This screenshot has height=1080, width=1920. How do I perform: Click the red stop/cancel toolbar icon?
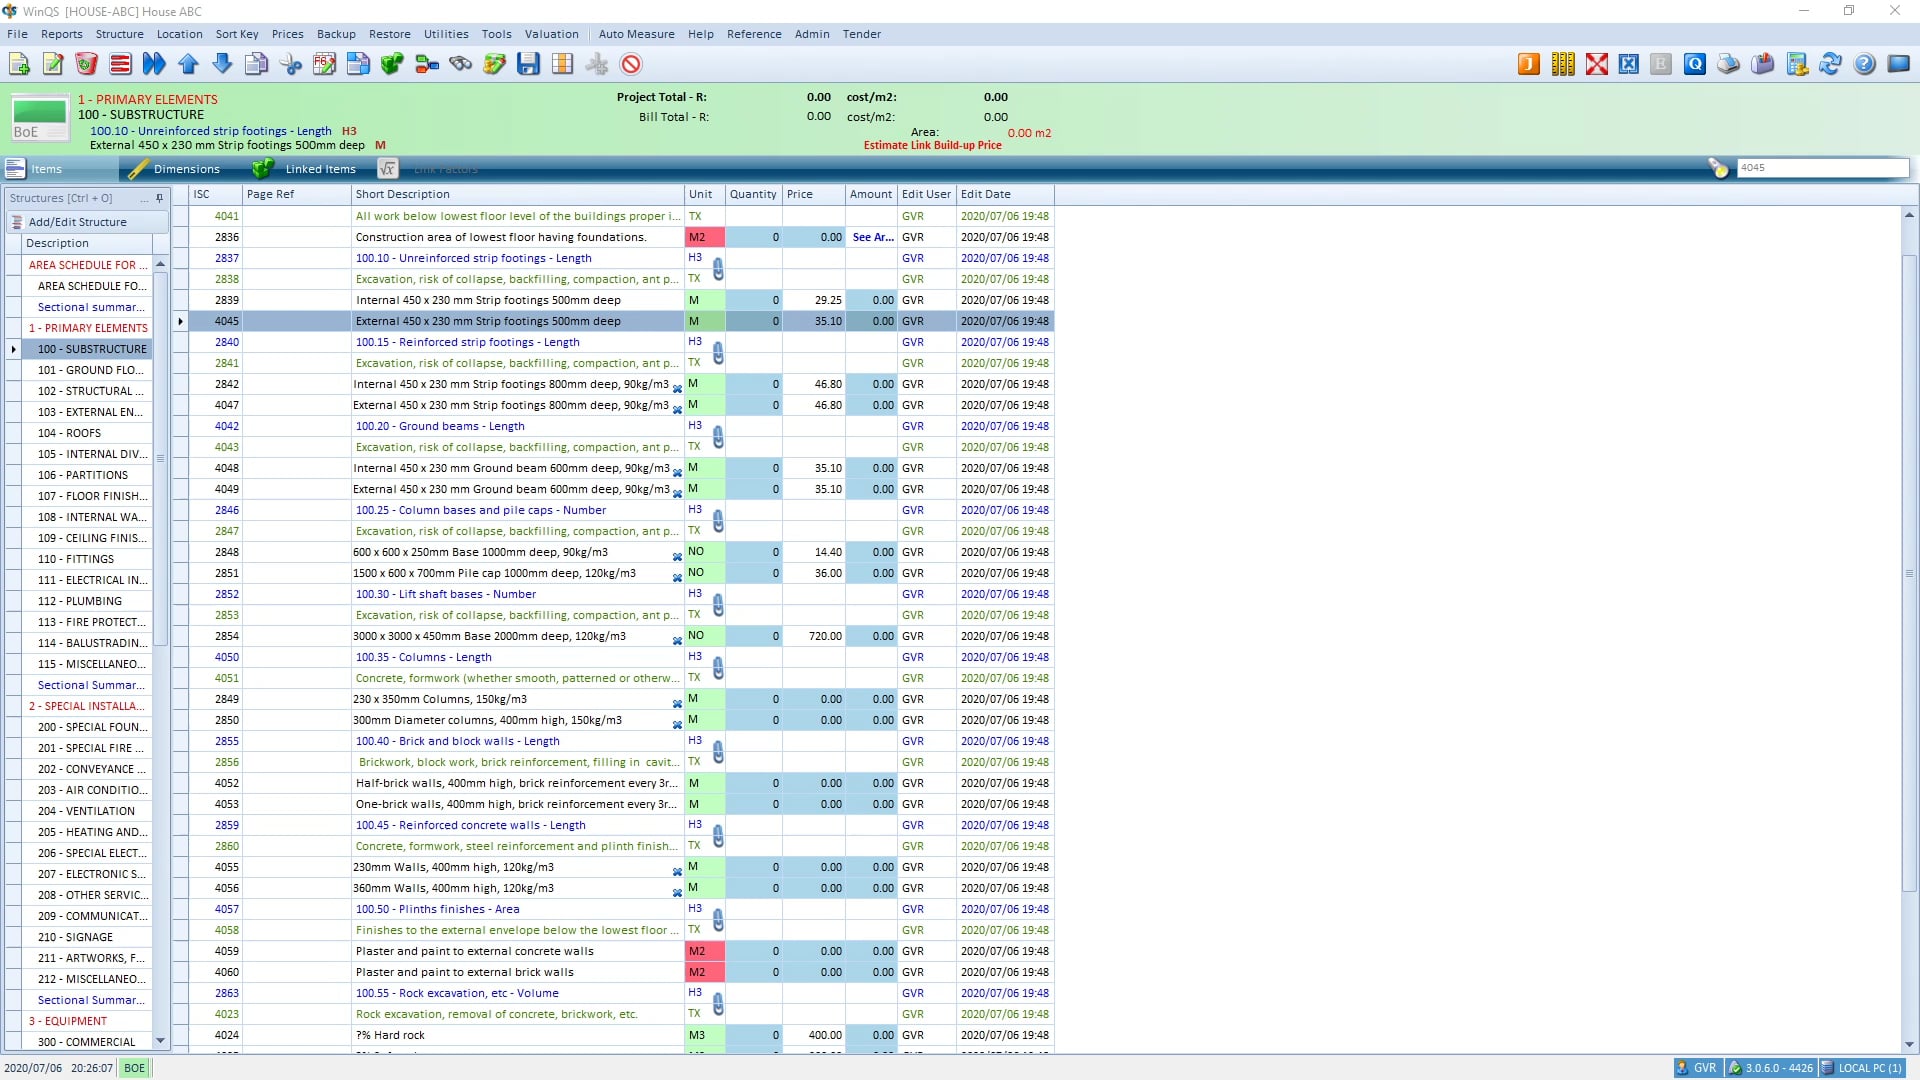tap(630, 64)
